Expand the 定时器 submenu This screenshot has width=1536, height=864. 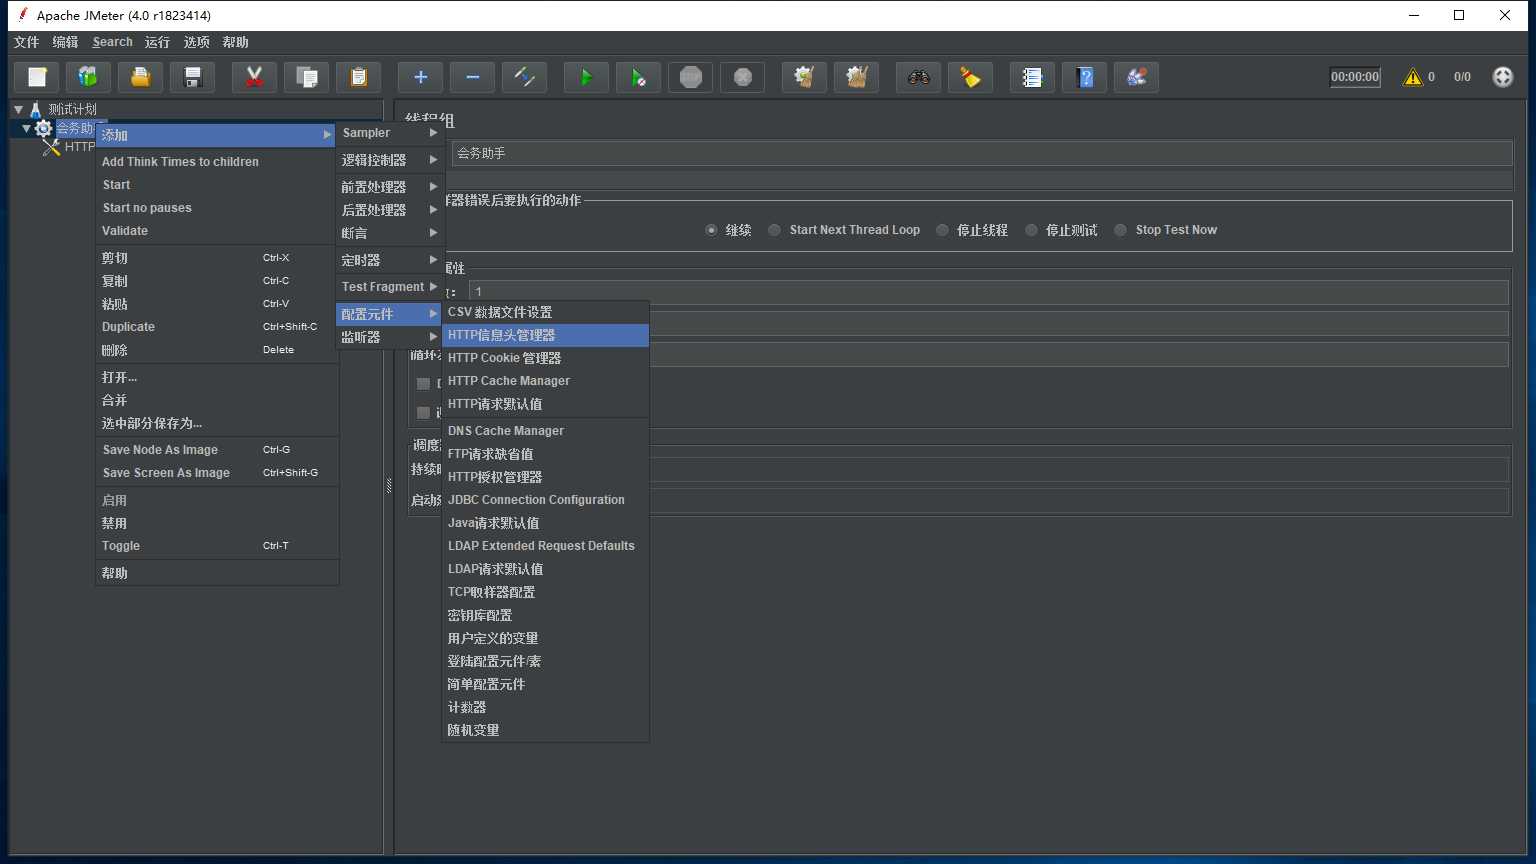click(389, 260)
